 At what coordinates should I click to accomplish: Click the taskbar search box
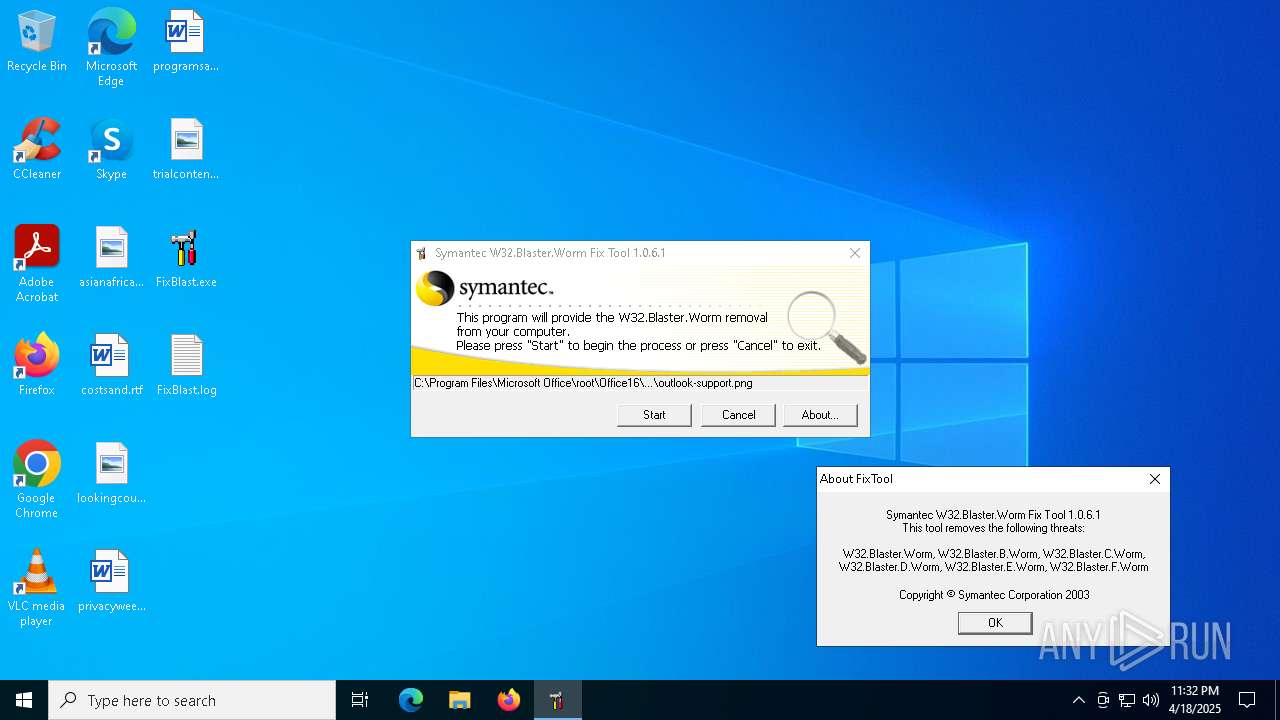click(192, 700)
